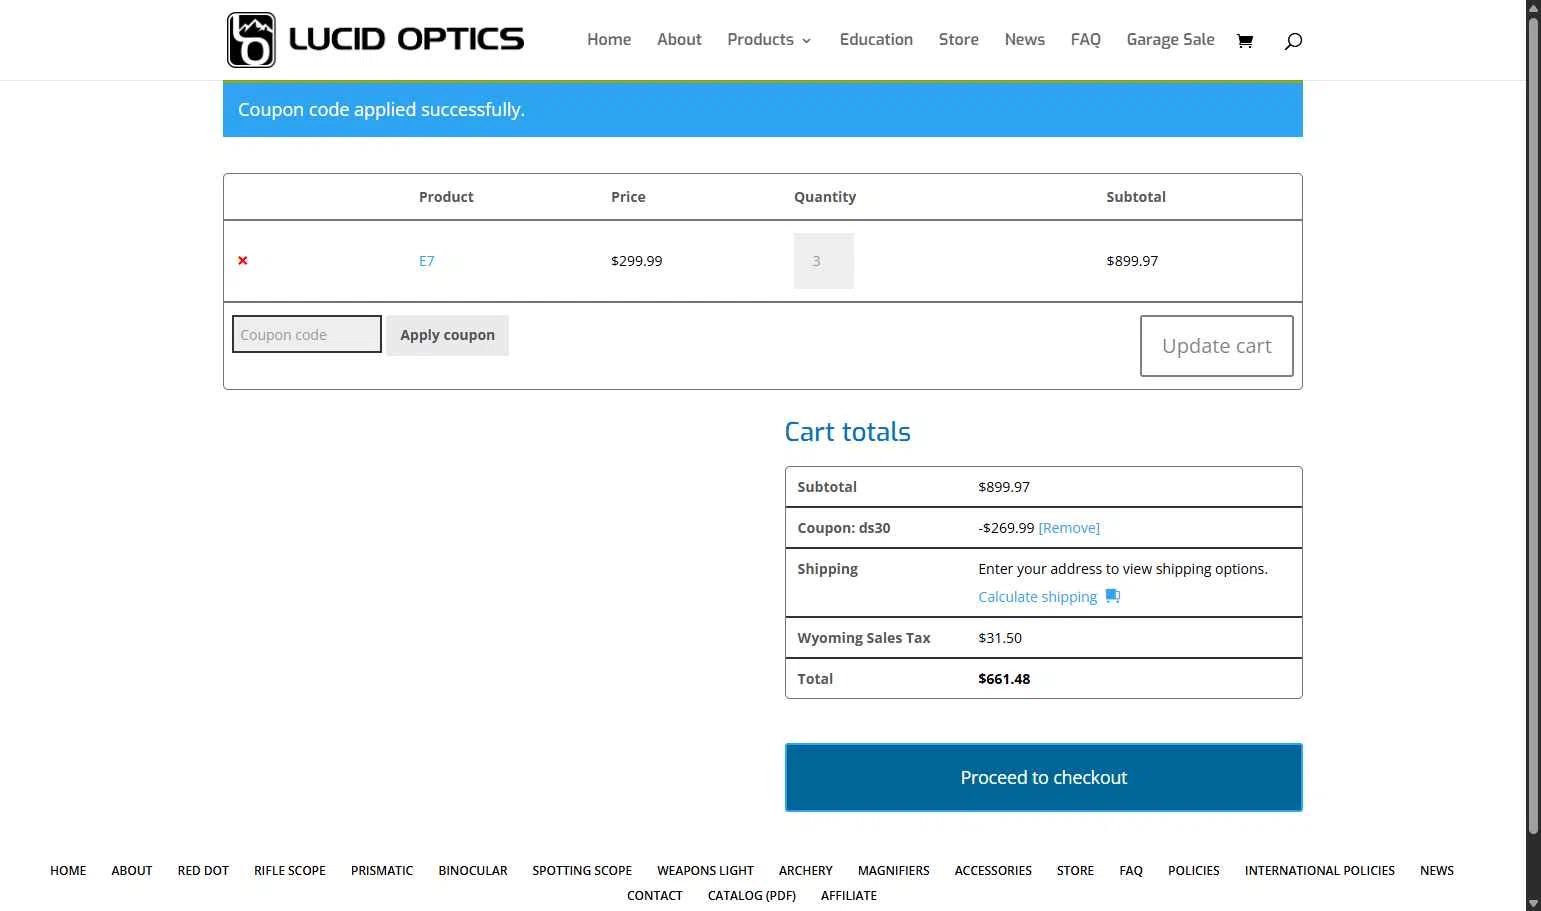1541x911 pixels.
Task: Open News in top navigation
Action: [1024, 40]
